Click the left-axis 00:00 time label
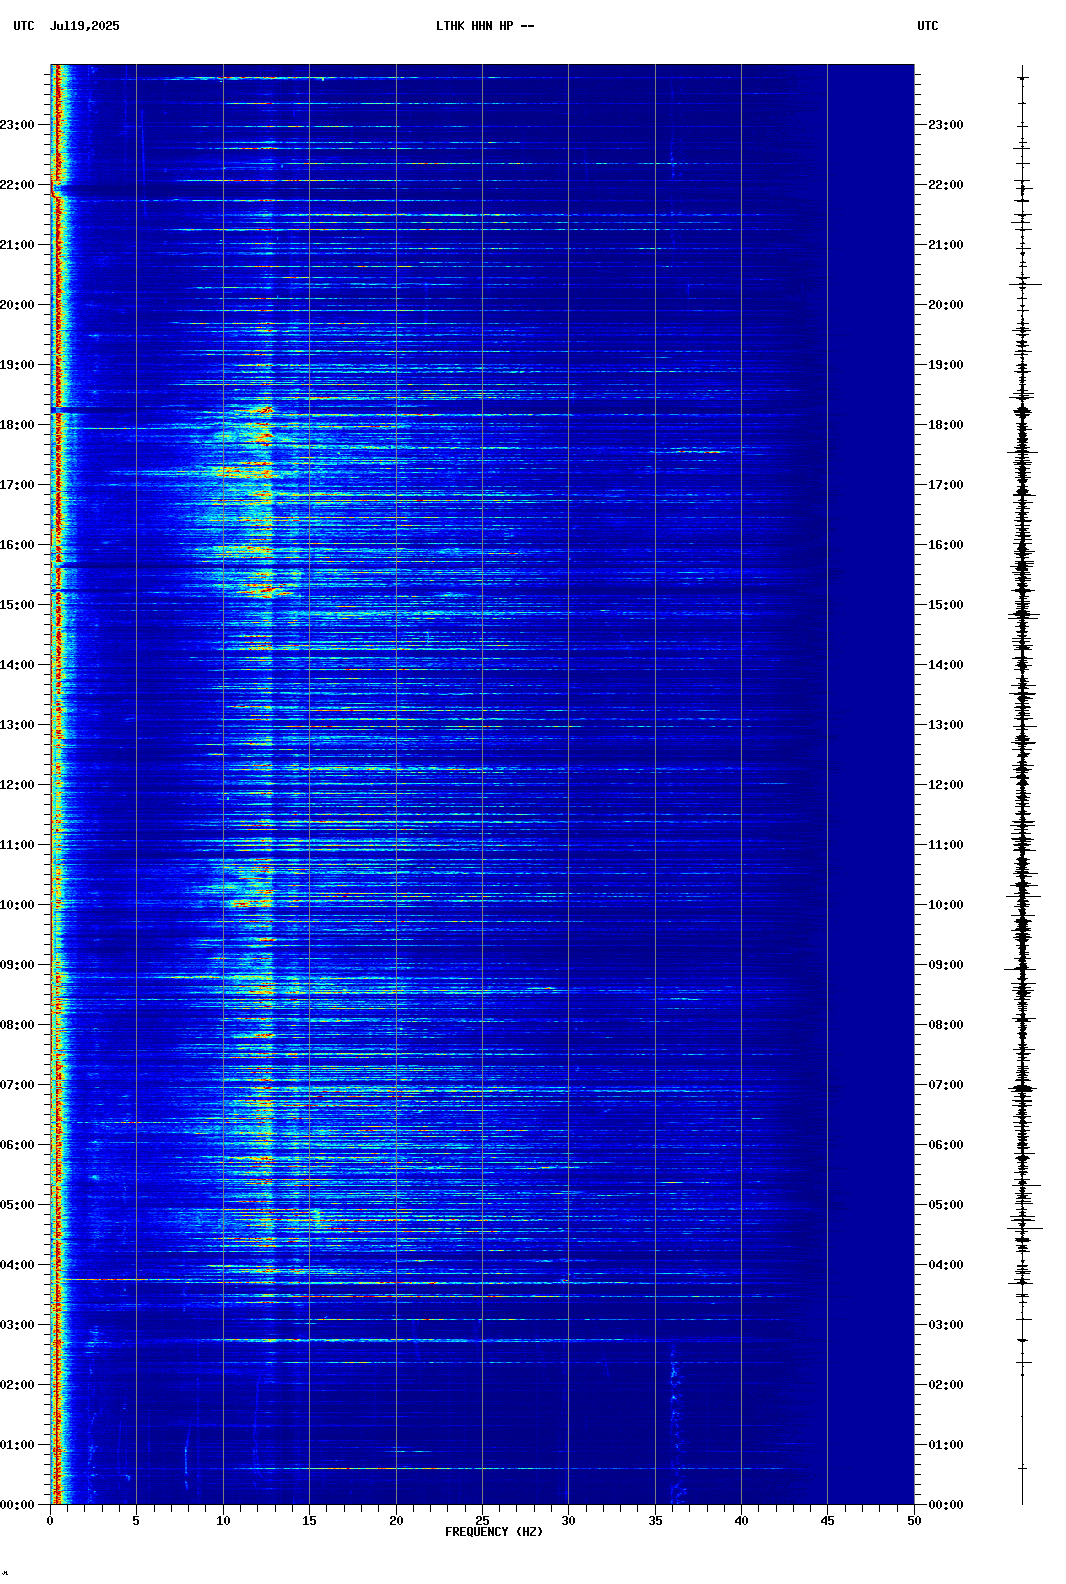This screenshot has width=1066, height=1584. 17,1505
